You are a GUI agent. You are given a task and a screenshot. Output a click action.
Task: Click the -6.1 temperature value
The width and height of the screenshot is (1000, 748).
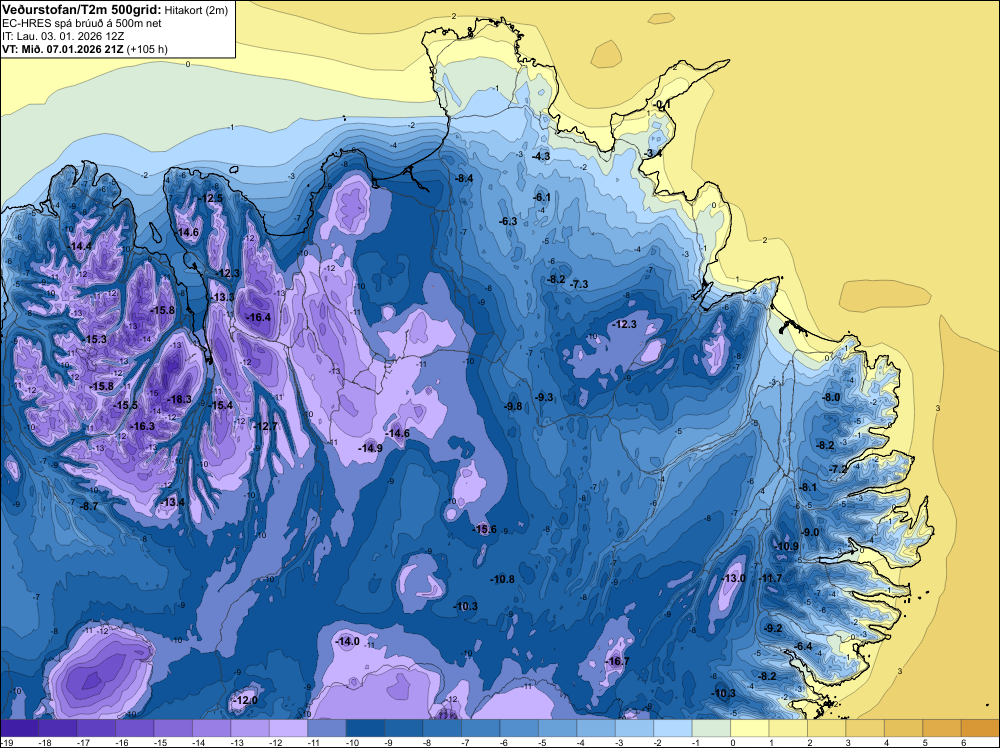click(541, 198)
